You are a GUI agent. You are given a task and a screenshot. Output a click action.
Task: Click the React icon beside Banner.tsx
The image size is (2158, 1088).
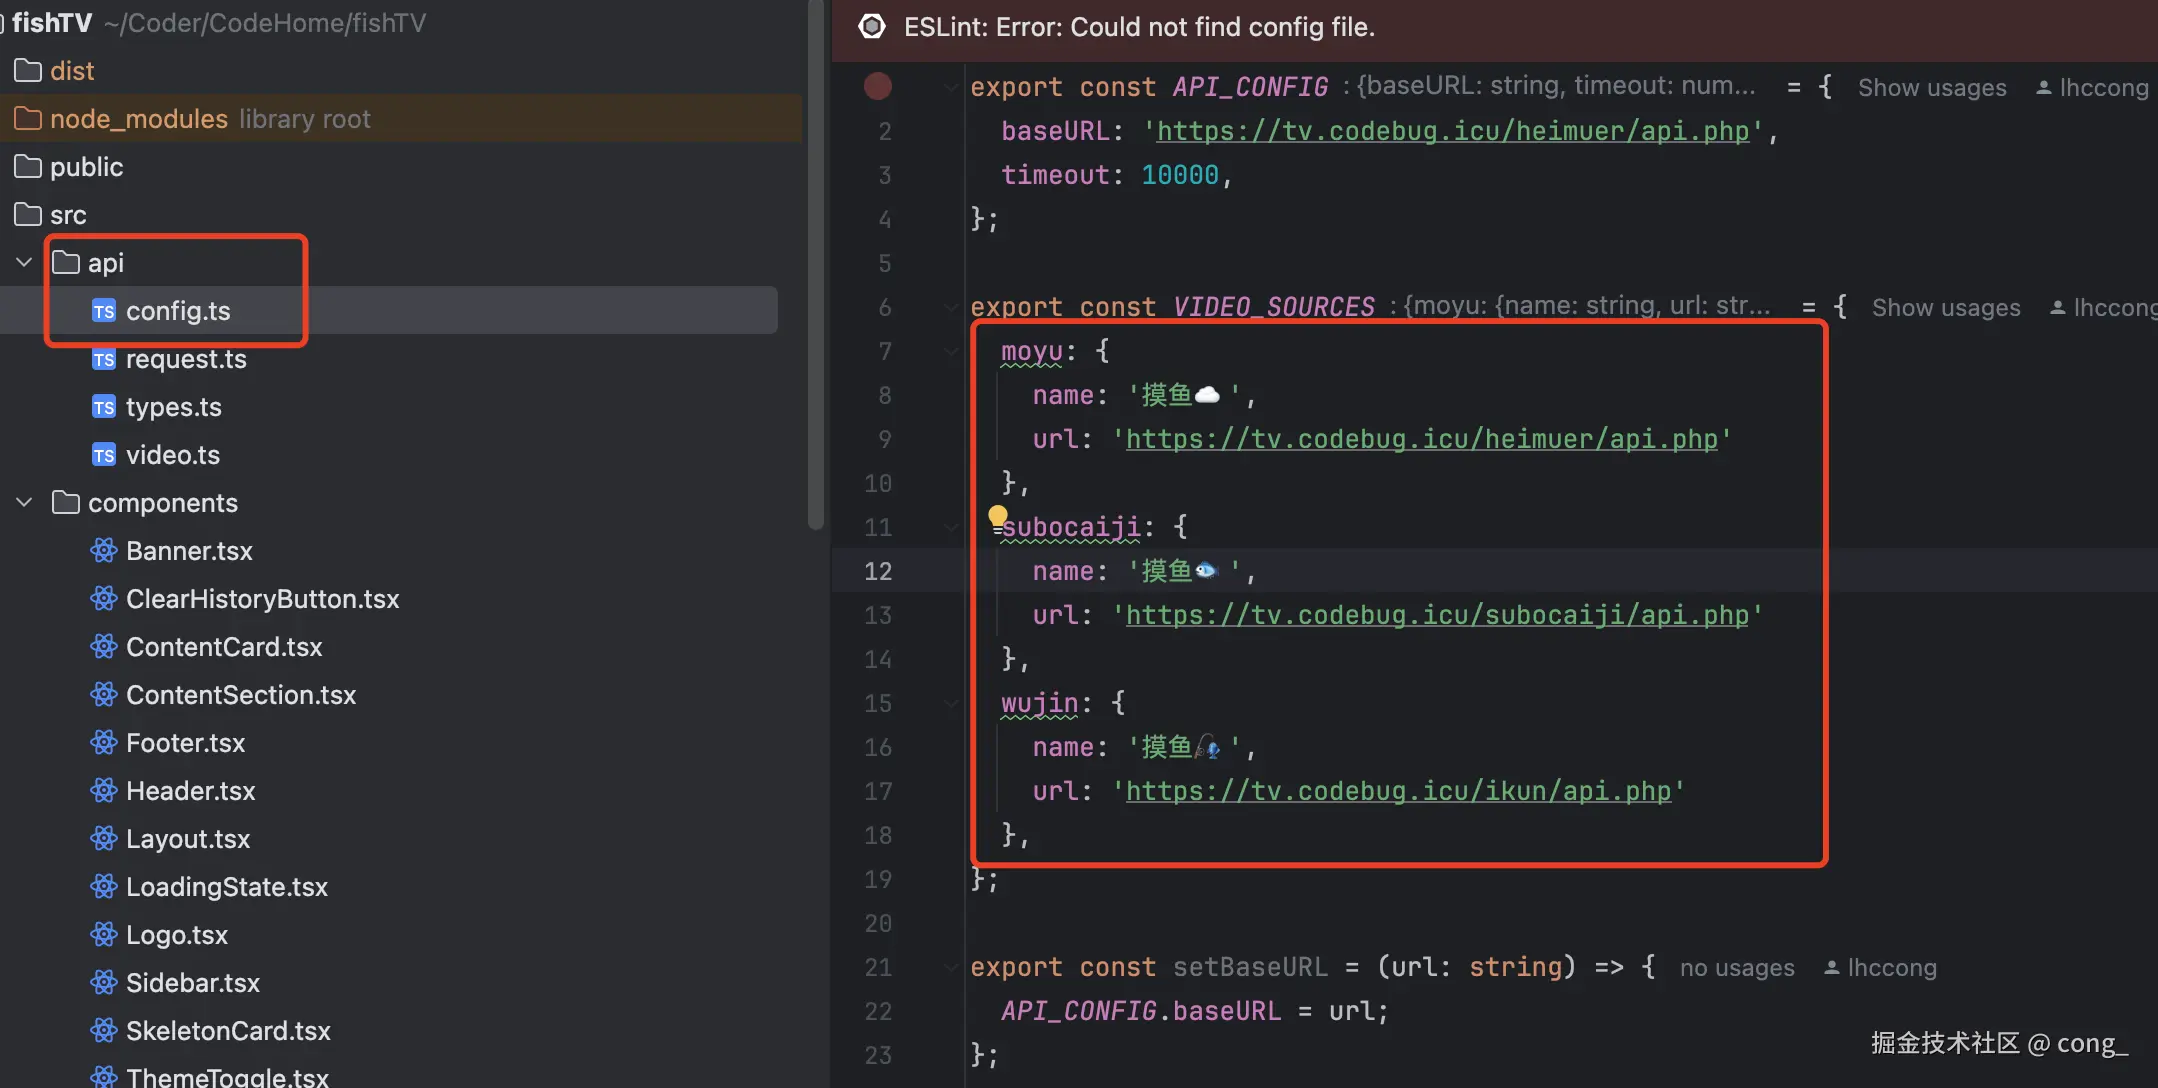pos(104,551)
